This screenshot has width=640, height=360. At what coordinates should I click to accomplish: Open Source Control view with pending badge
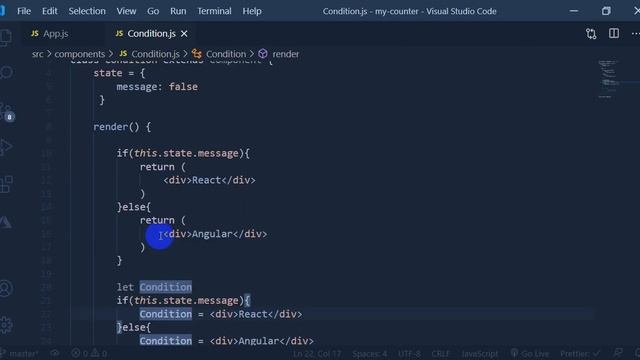pos(7,111)
